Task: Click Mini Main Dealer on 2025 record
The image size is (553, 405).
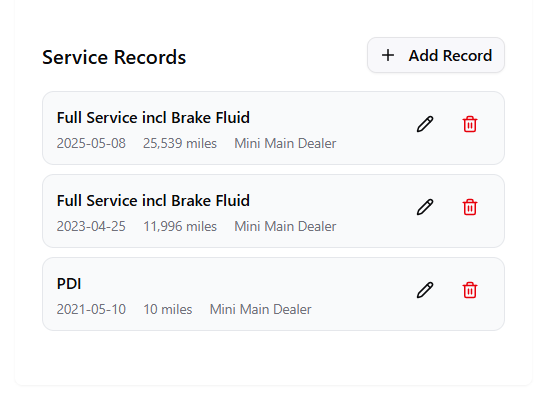Action: tap(285, 143)
